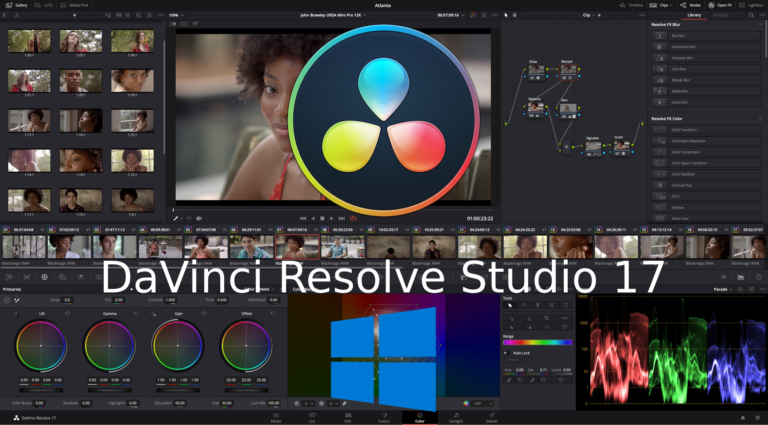This screenshot has width=768, height=425.
Task: Toggle the LUTs panel
Action: point(44,5)
